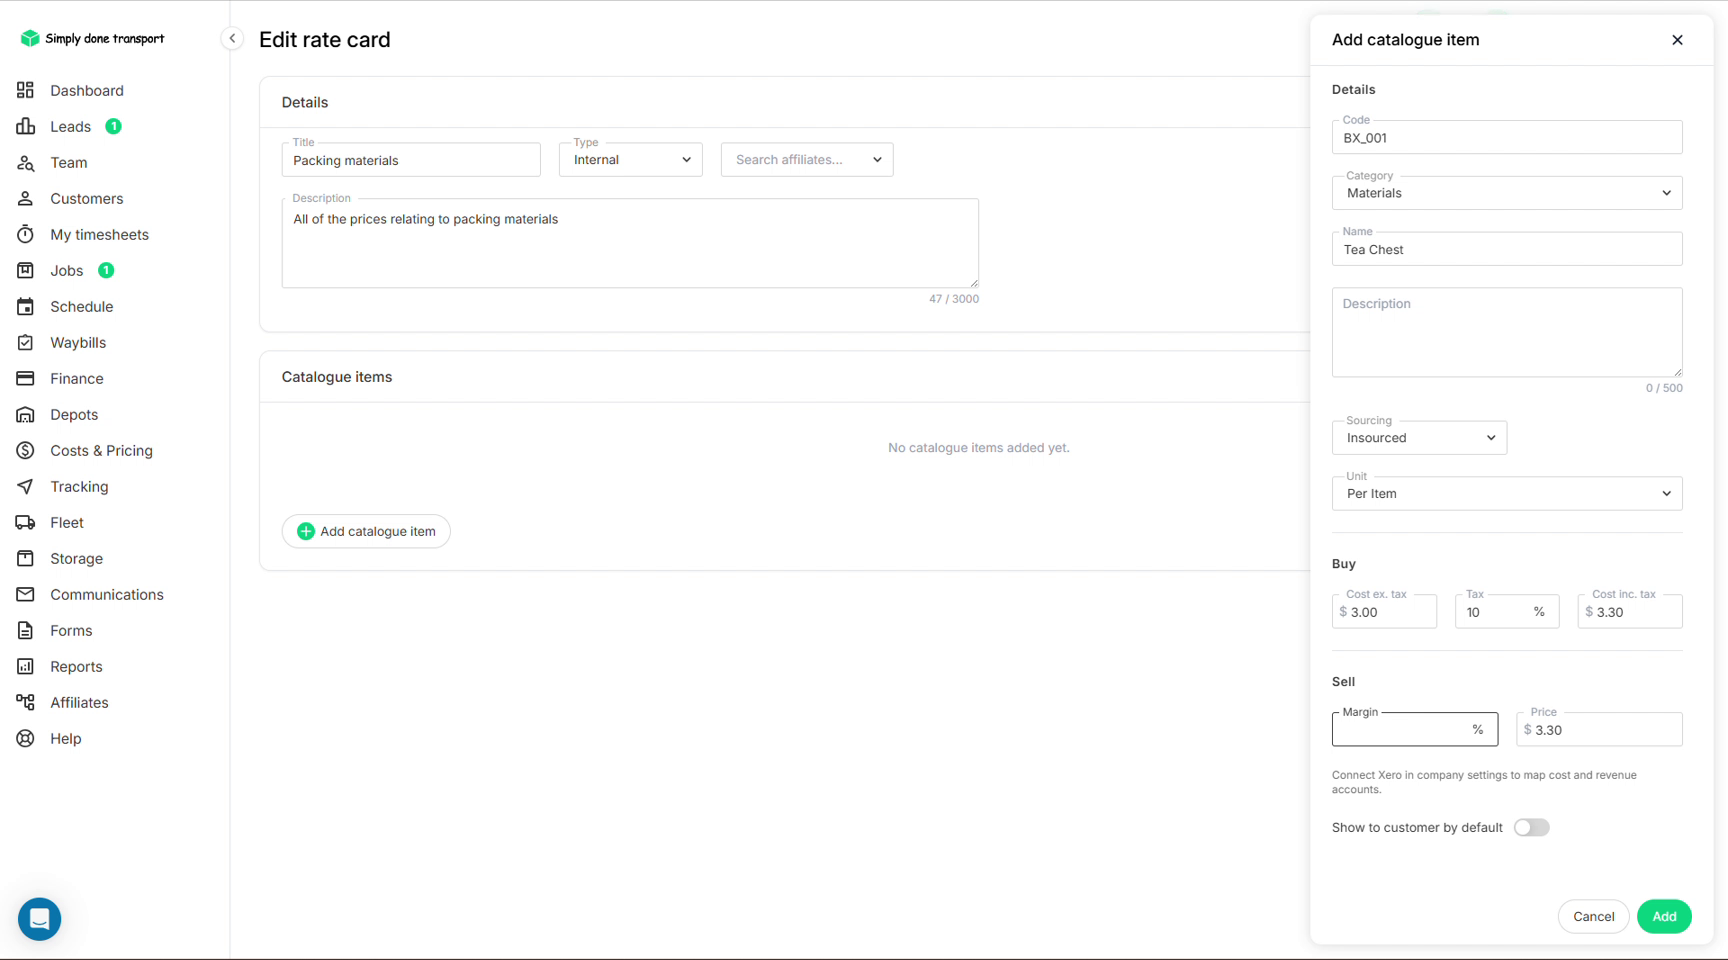Close the Add catalogue item panel
Image resolution: width=1728 pixels, height=960 pixels.
coord(1677,40)
